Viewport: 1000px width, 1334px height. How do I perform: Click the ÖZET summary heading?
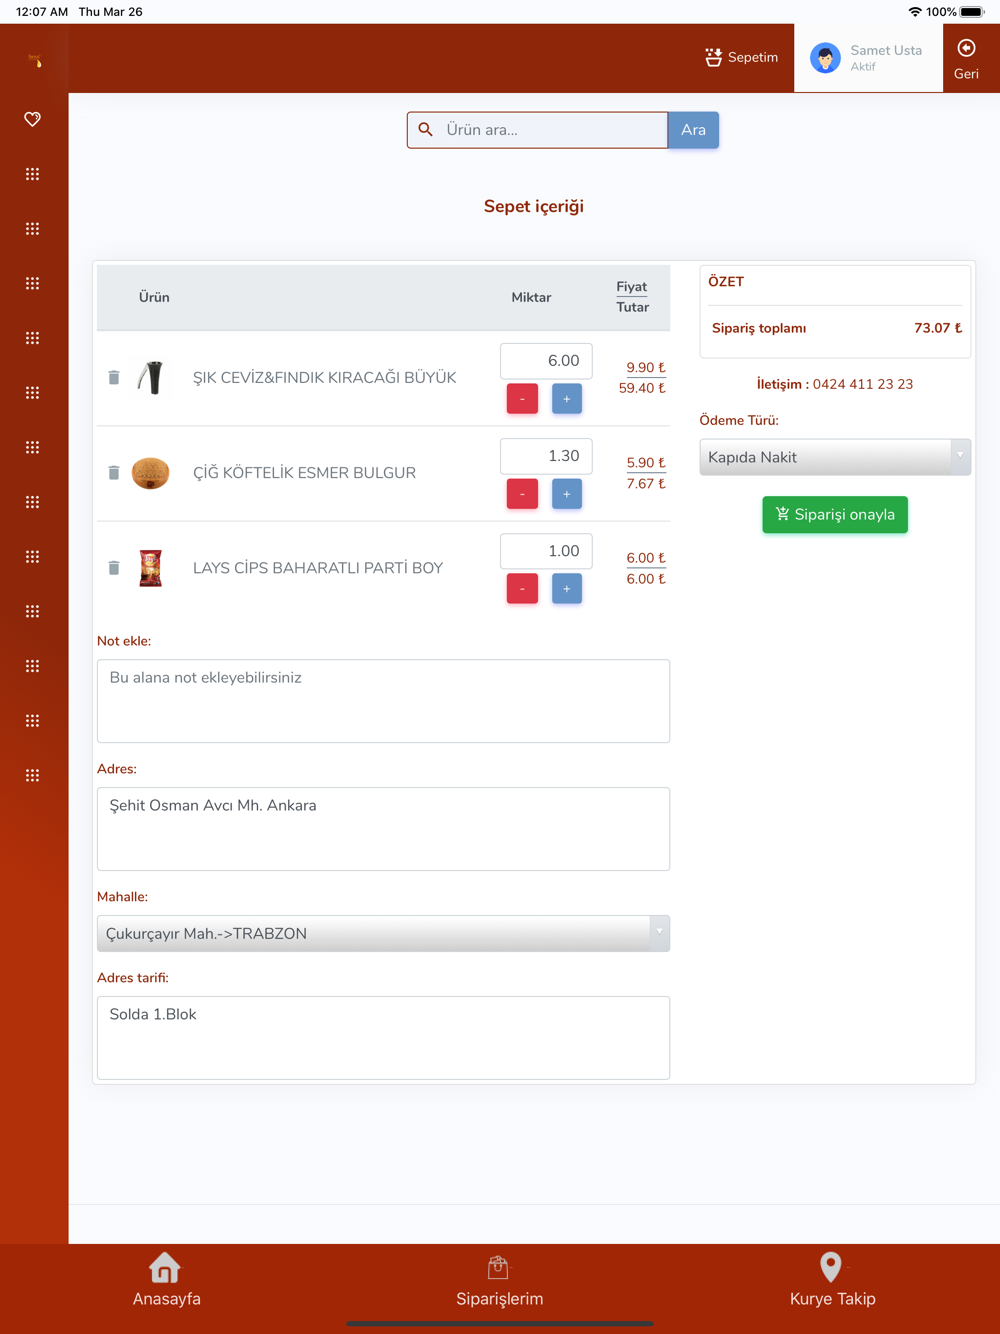[x=726, y=281]
